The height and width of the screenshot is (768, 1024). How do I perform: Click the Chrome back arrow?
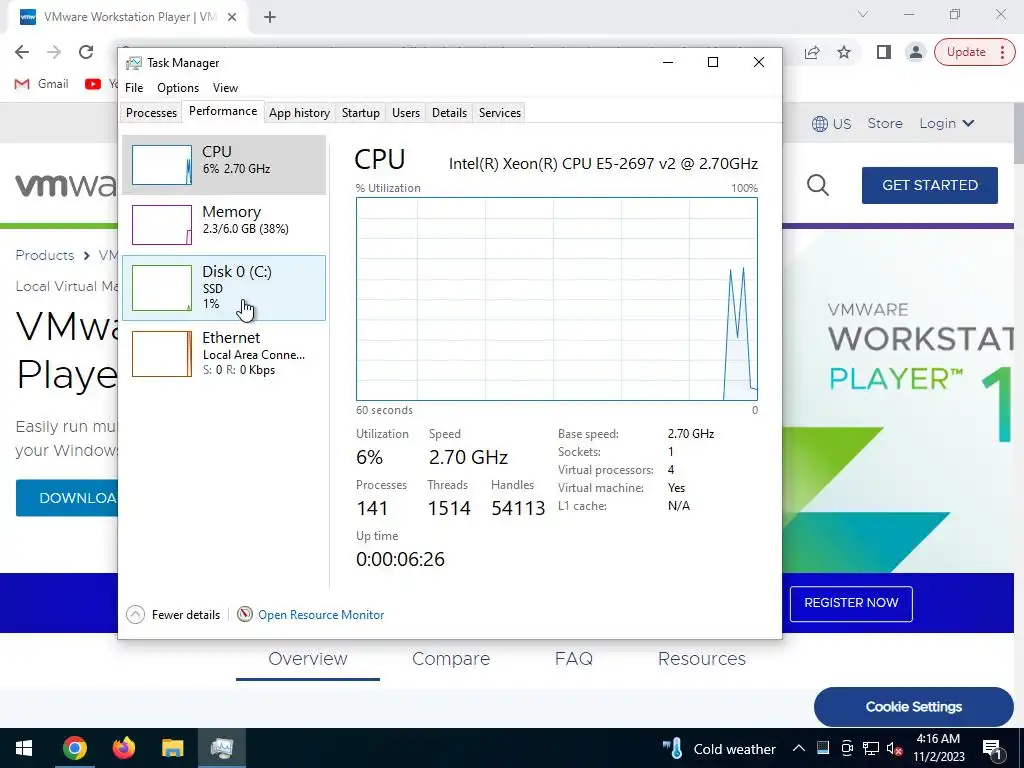pos(22,52)
